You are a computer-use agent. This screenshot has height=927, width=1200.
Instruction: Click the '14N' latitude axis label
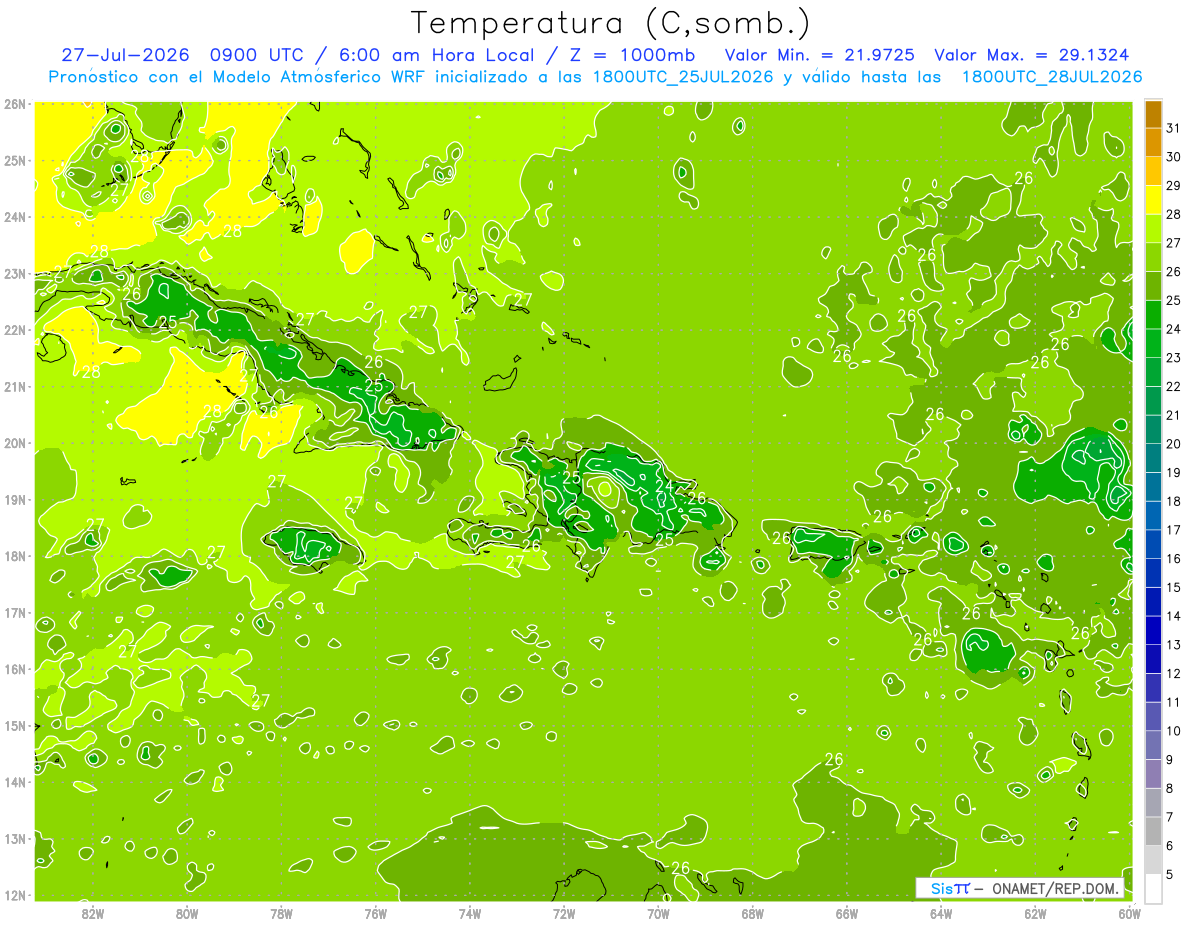[15, 782]
